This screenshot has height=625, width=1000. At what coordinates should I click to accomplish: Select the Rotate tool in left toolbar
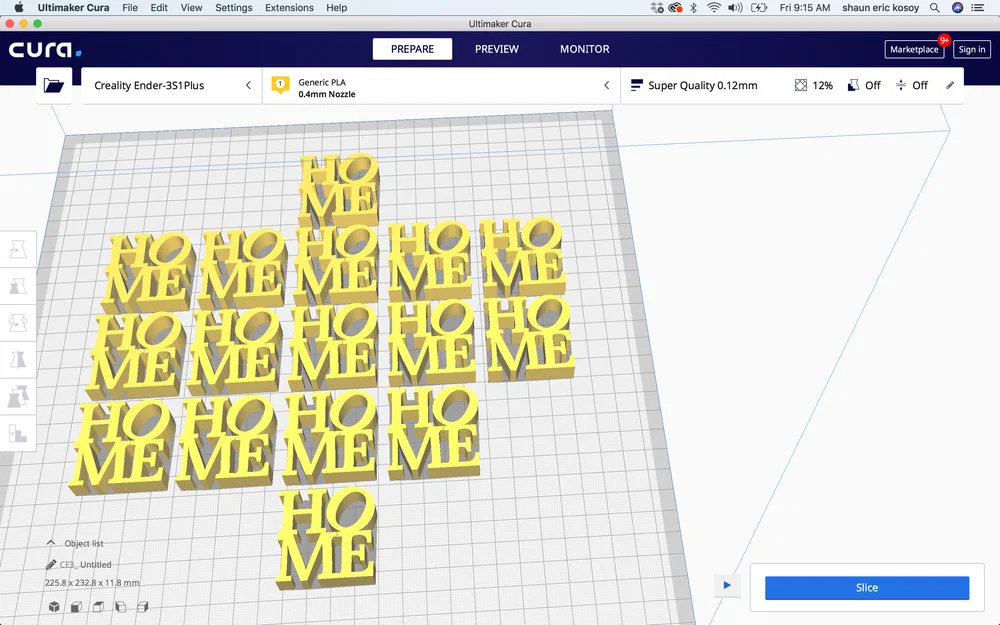(x=18, y=323)
